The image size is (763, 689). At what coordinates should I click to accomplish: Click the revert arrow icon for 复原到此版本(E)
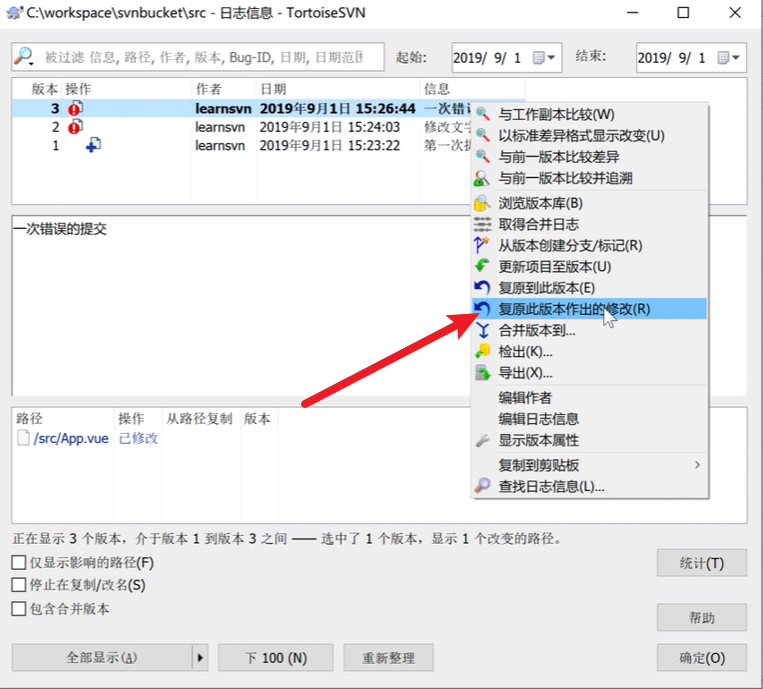[482, 288]
